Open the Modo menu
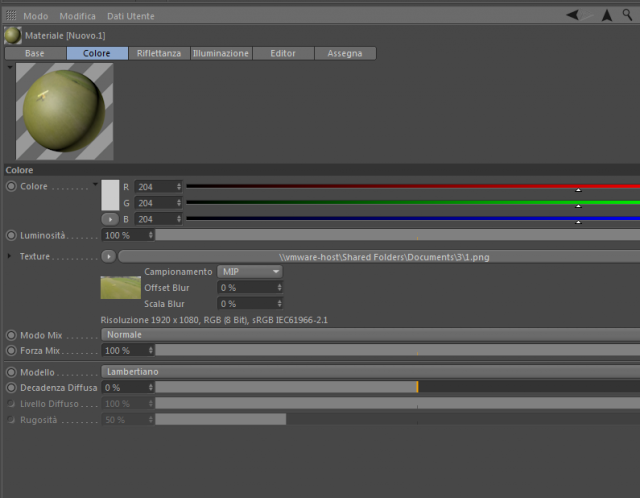 (x=36, y=16)
